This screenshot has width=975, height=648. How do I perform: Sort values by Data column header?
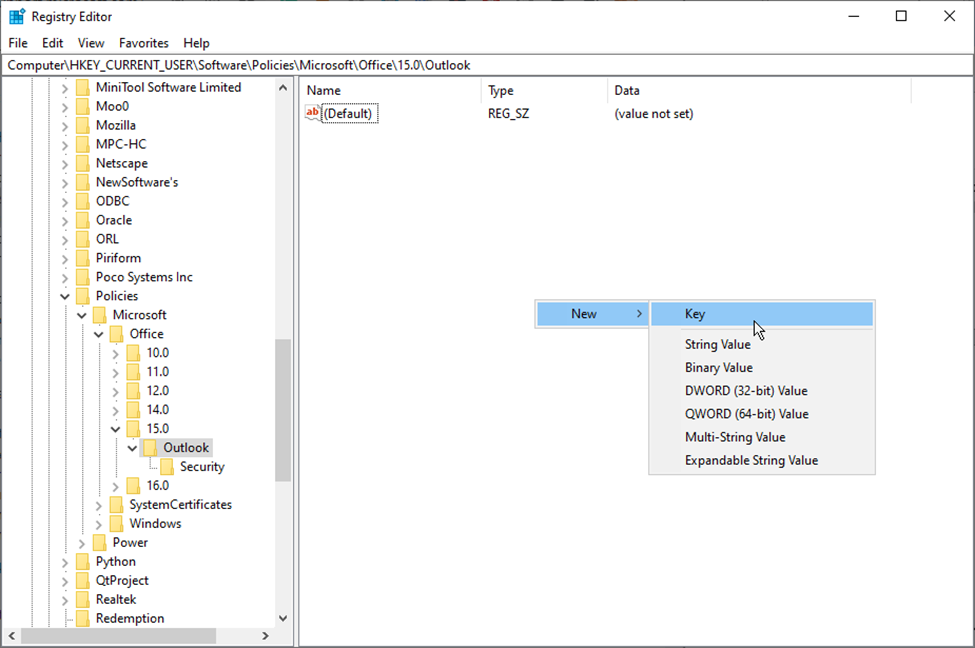[x=759, y=90]
